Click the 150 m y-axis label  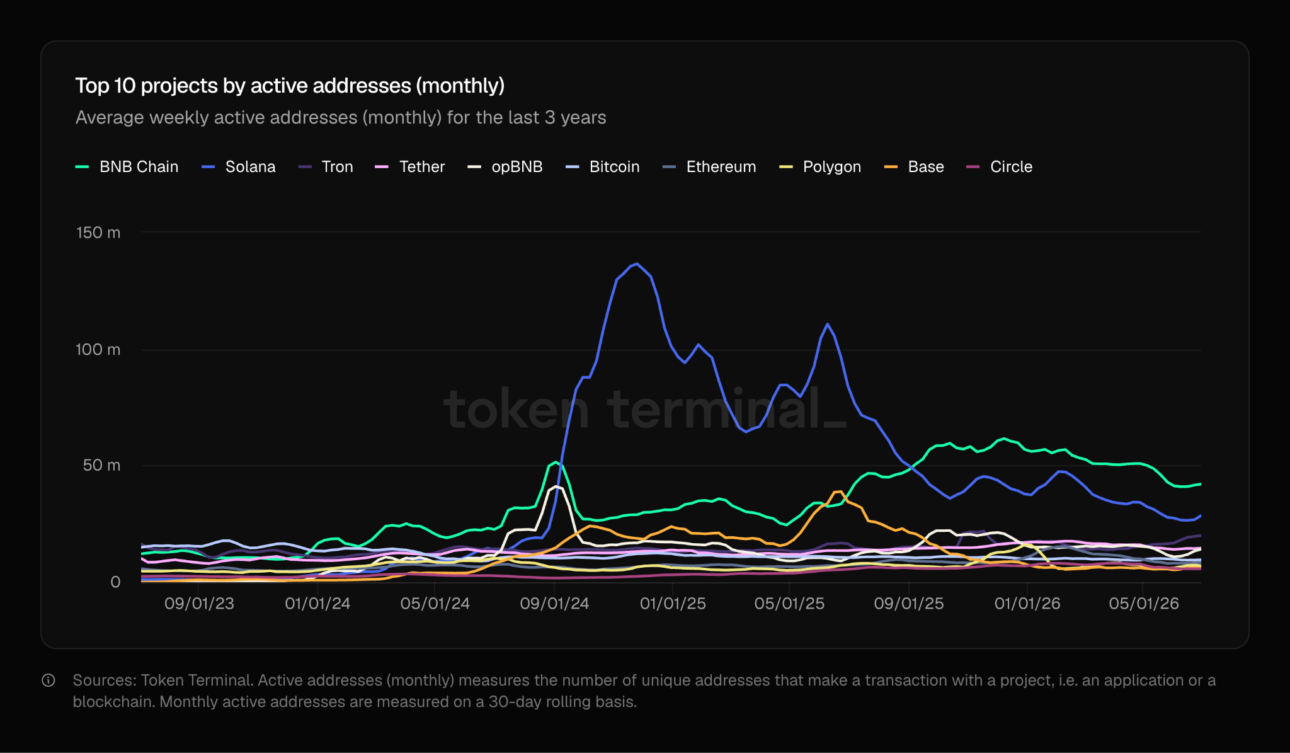click(x=98, y=233)
